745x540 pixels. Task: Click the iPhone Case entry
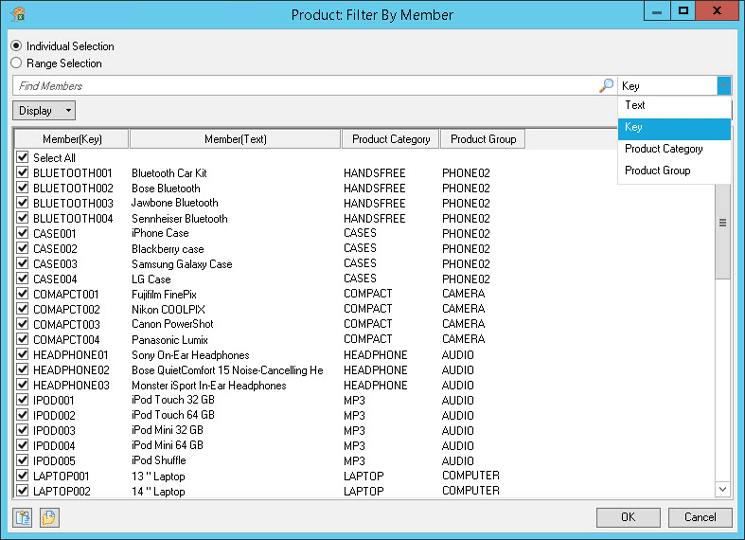pos(160,233)
